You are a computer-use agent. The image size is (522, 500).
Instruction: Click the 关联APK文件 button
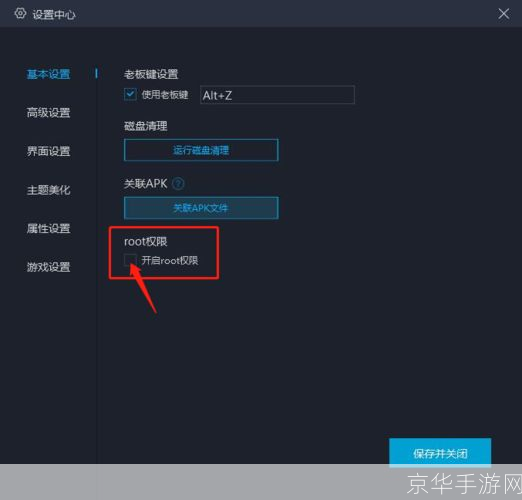coord(201,208)
